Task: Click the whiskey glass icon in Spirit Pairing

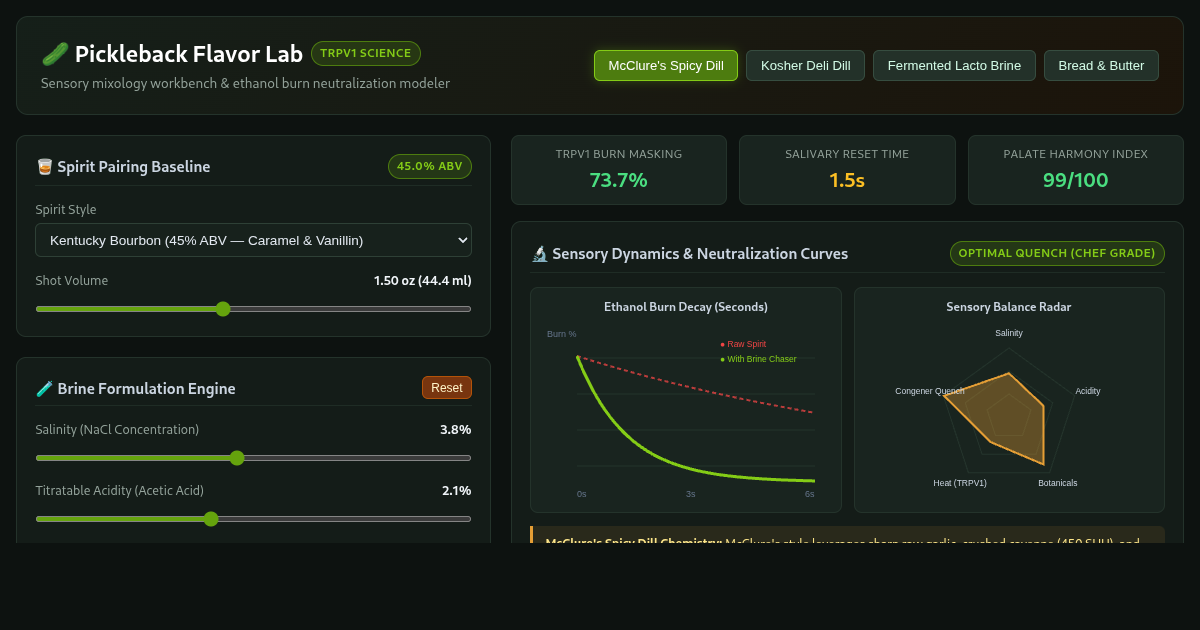Action: [x=44, y=167]
